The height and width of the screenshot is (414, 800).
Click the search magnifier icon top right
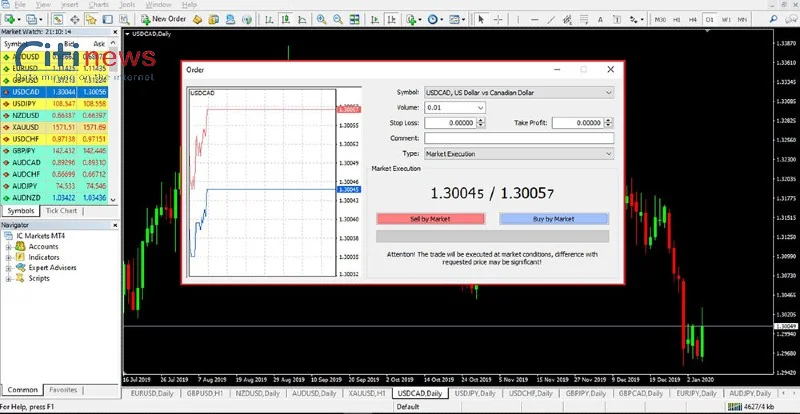[x=773, y=19]
